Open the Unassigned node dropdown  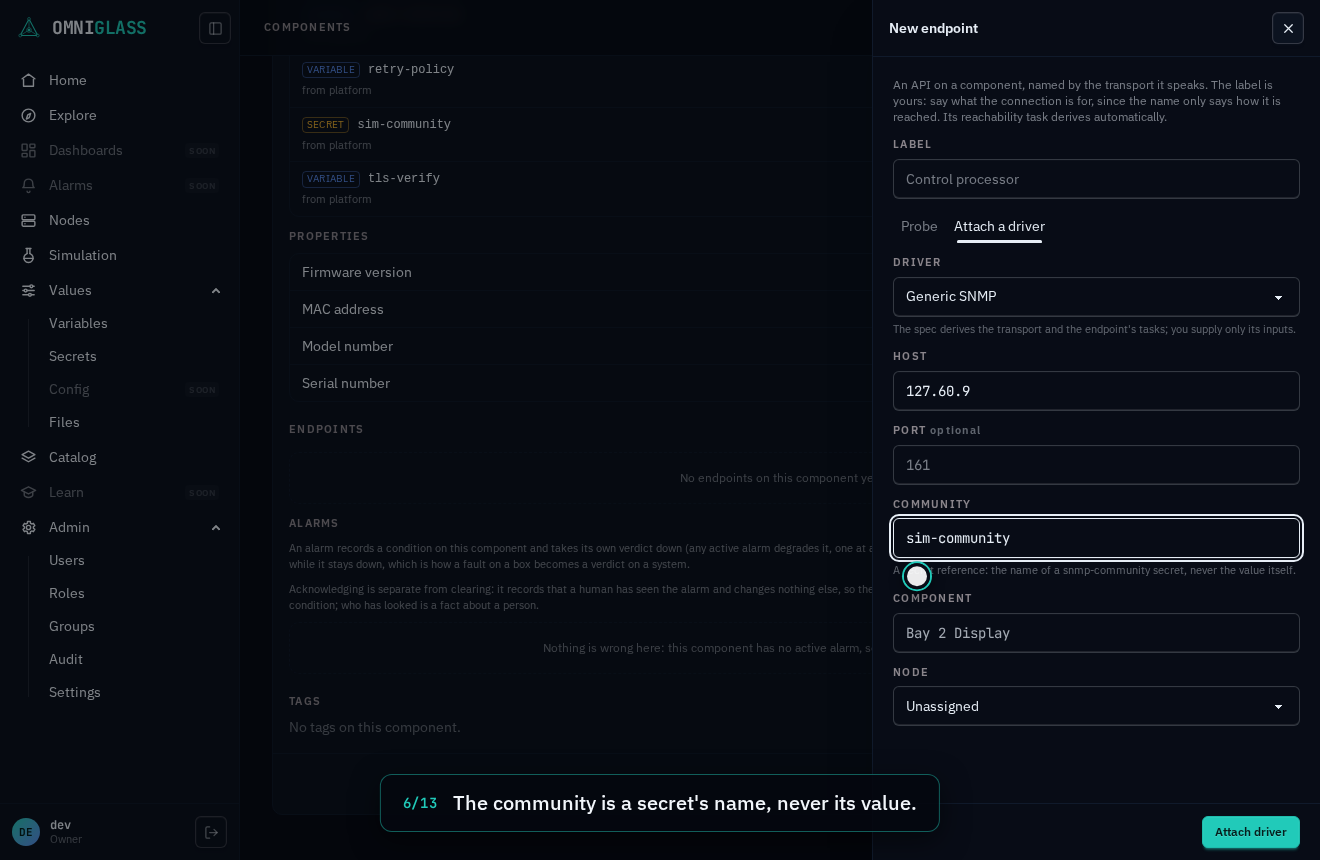pos(1096,706)
